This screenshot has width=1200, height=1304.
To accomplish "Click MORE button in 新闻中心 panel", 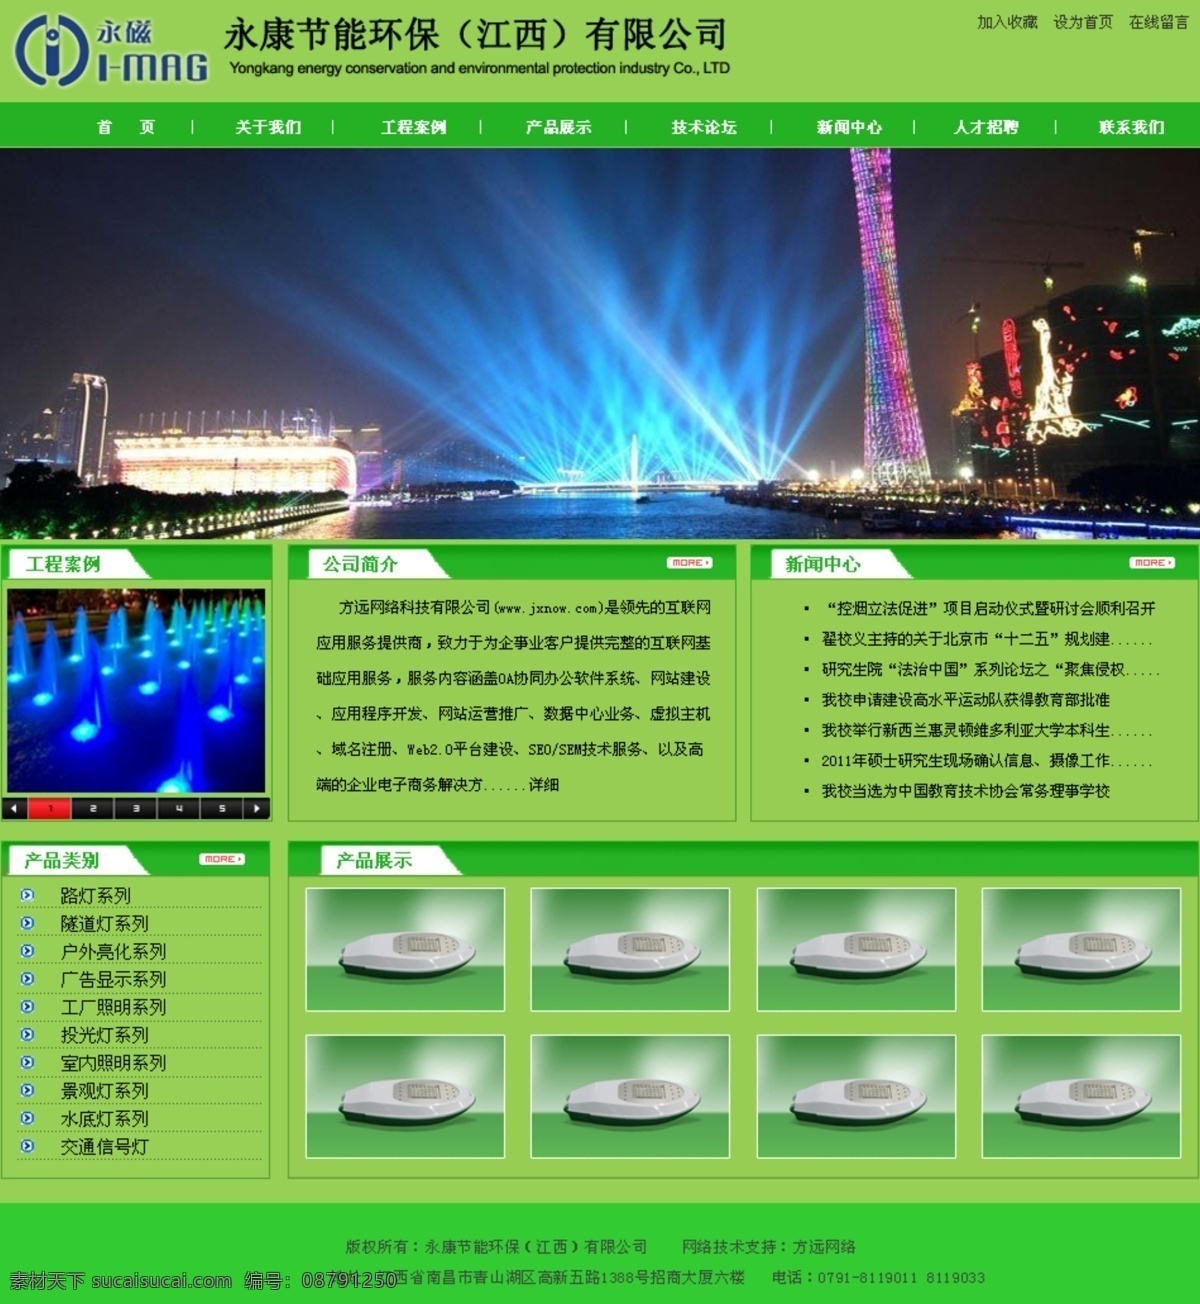I will (1152, 563).
